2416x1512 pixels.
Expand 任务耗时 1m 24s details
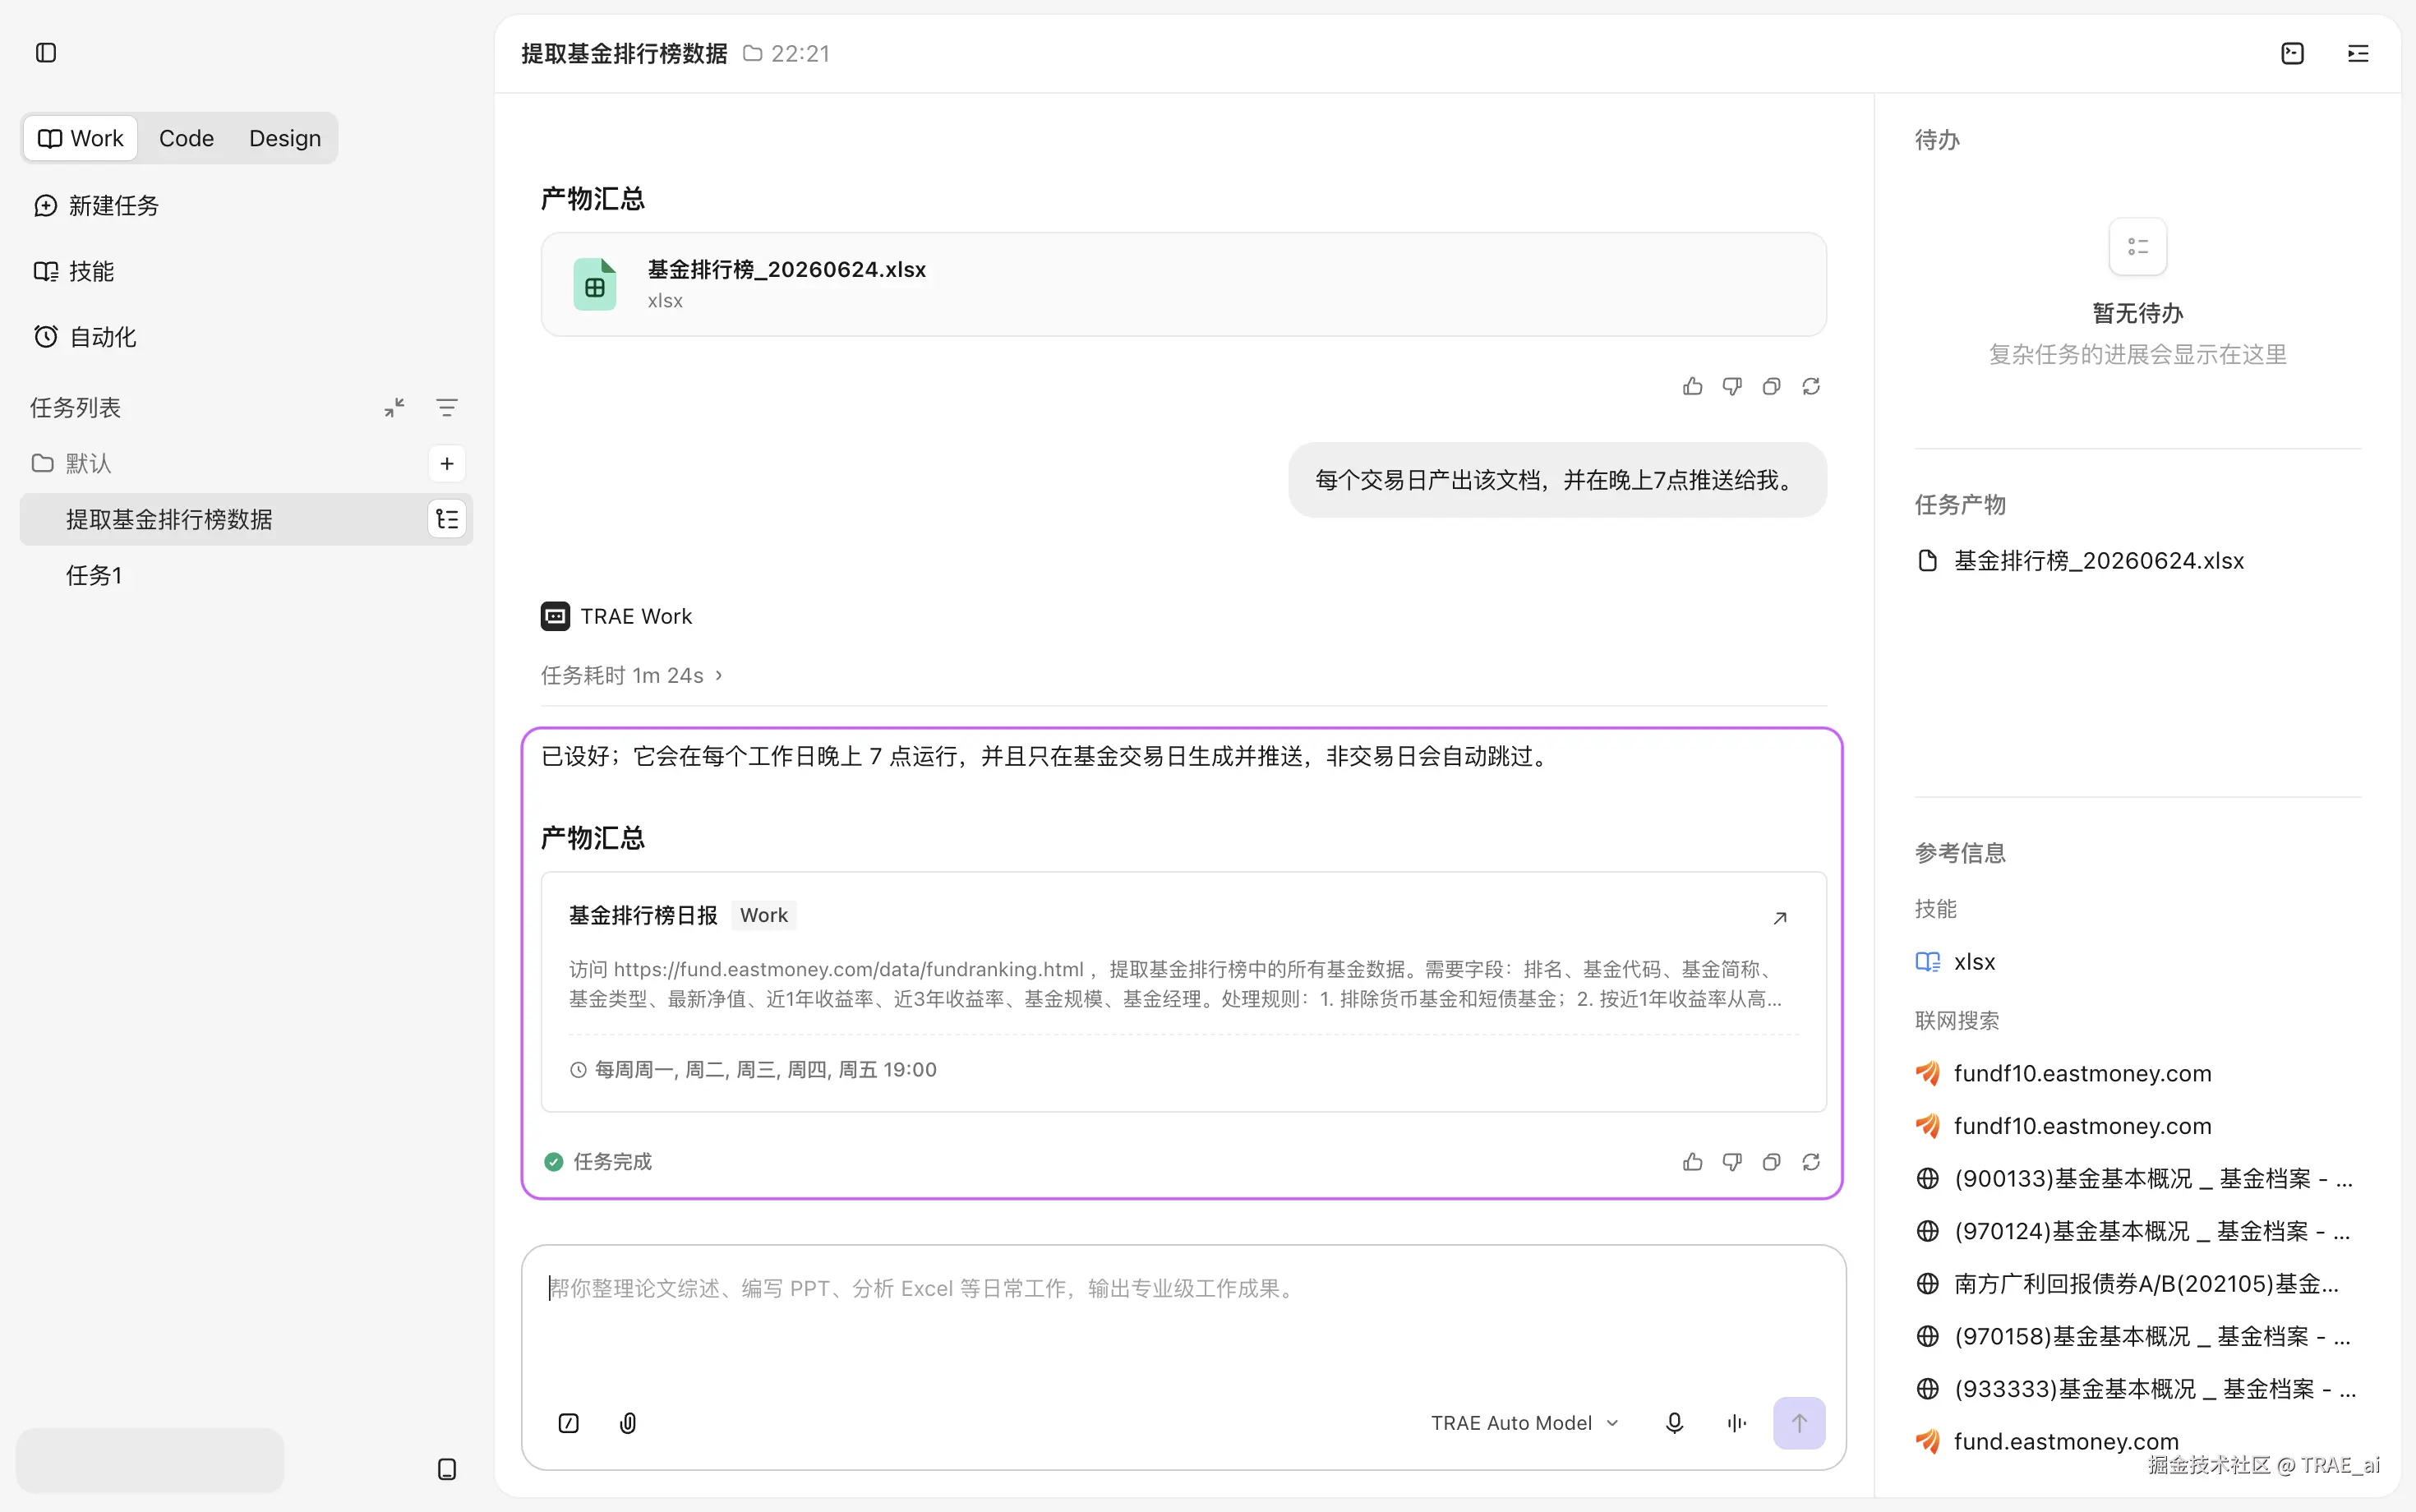pyautogui.click(x=631, y=675)
